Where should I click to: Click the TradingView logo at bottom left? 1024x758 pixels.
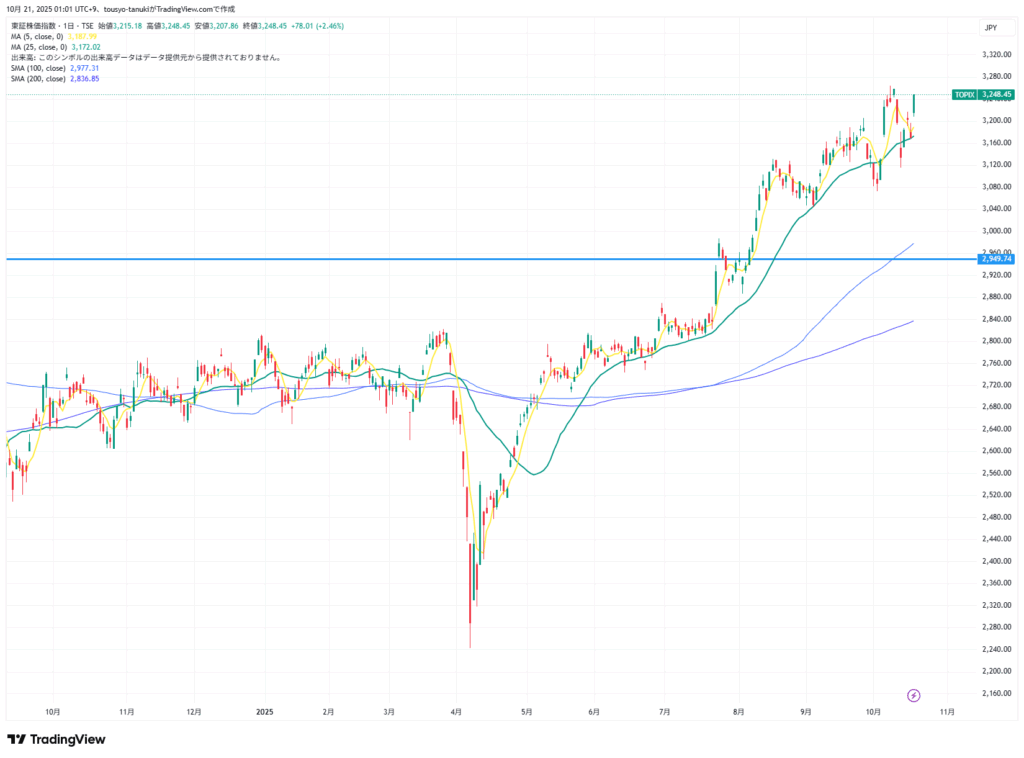pos(56,739)
